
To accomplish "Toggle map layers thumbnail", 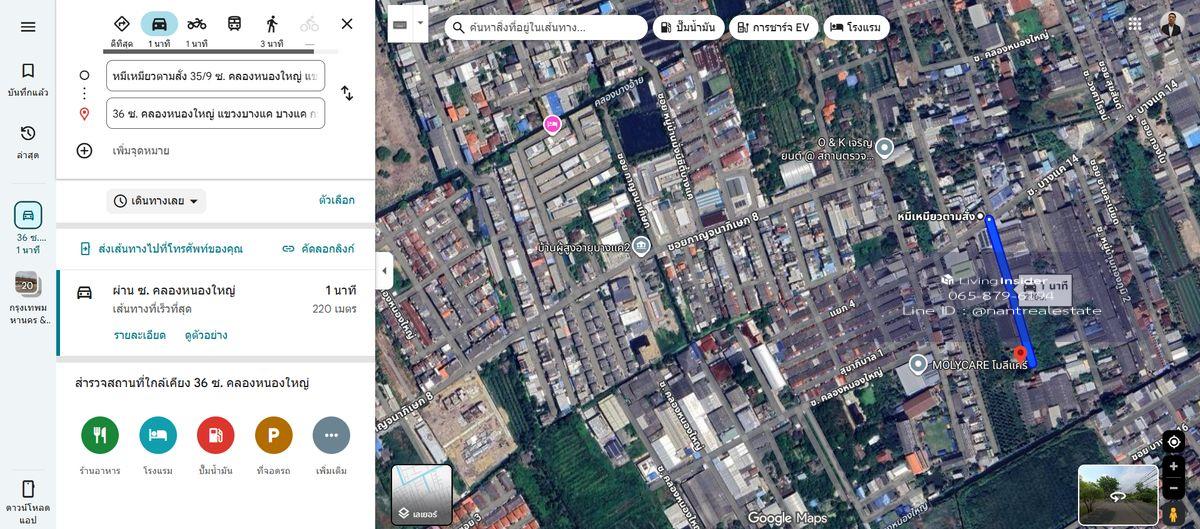I will [421, 494].
